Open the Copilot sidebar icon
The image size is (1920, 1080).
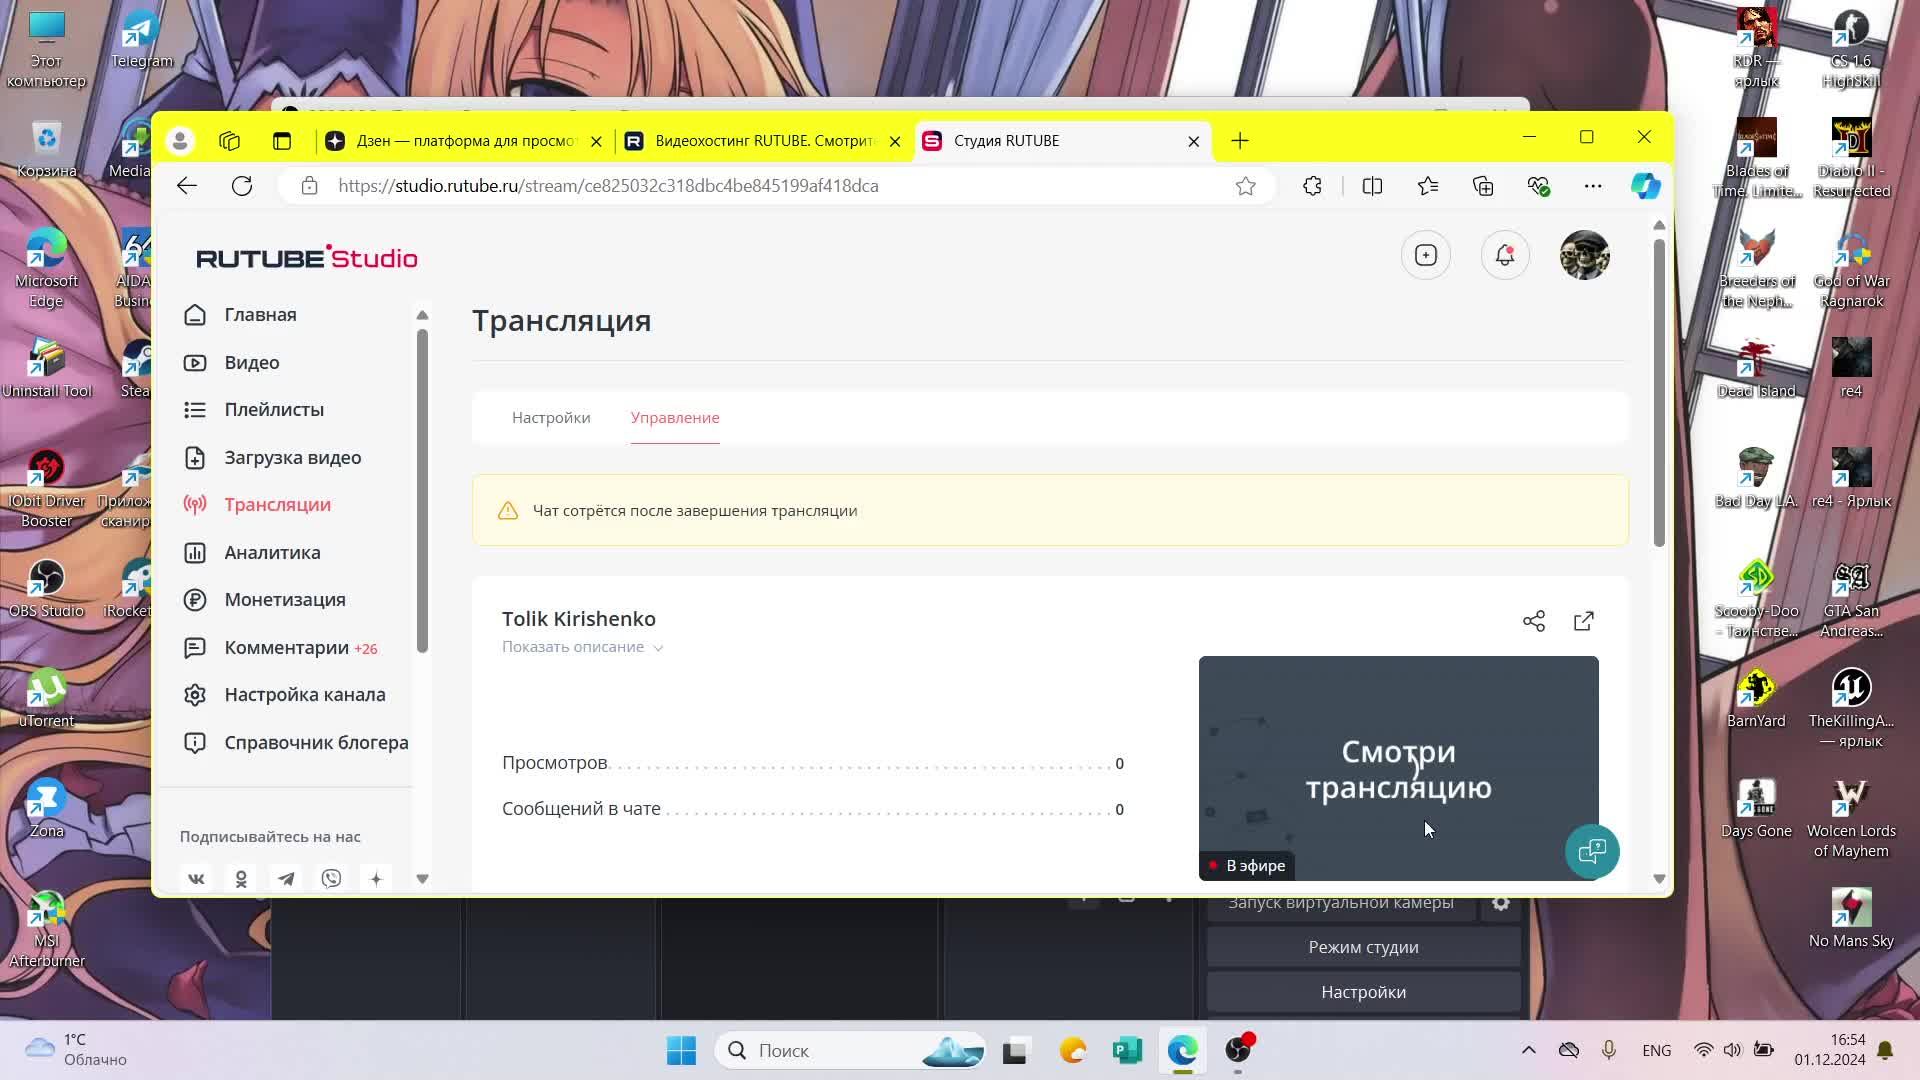(x=1645, y=186)
